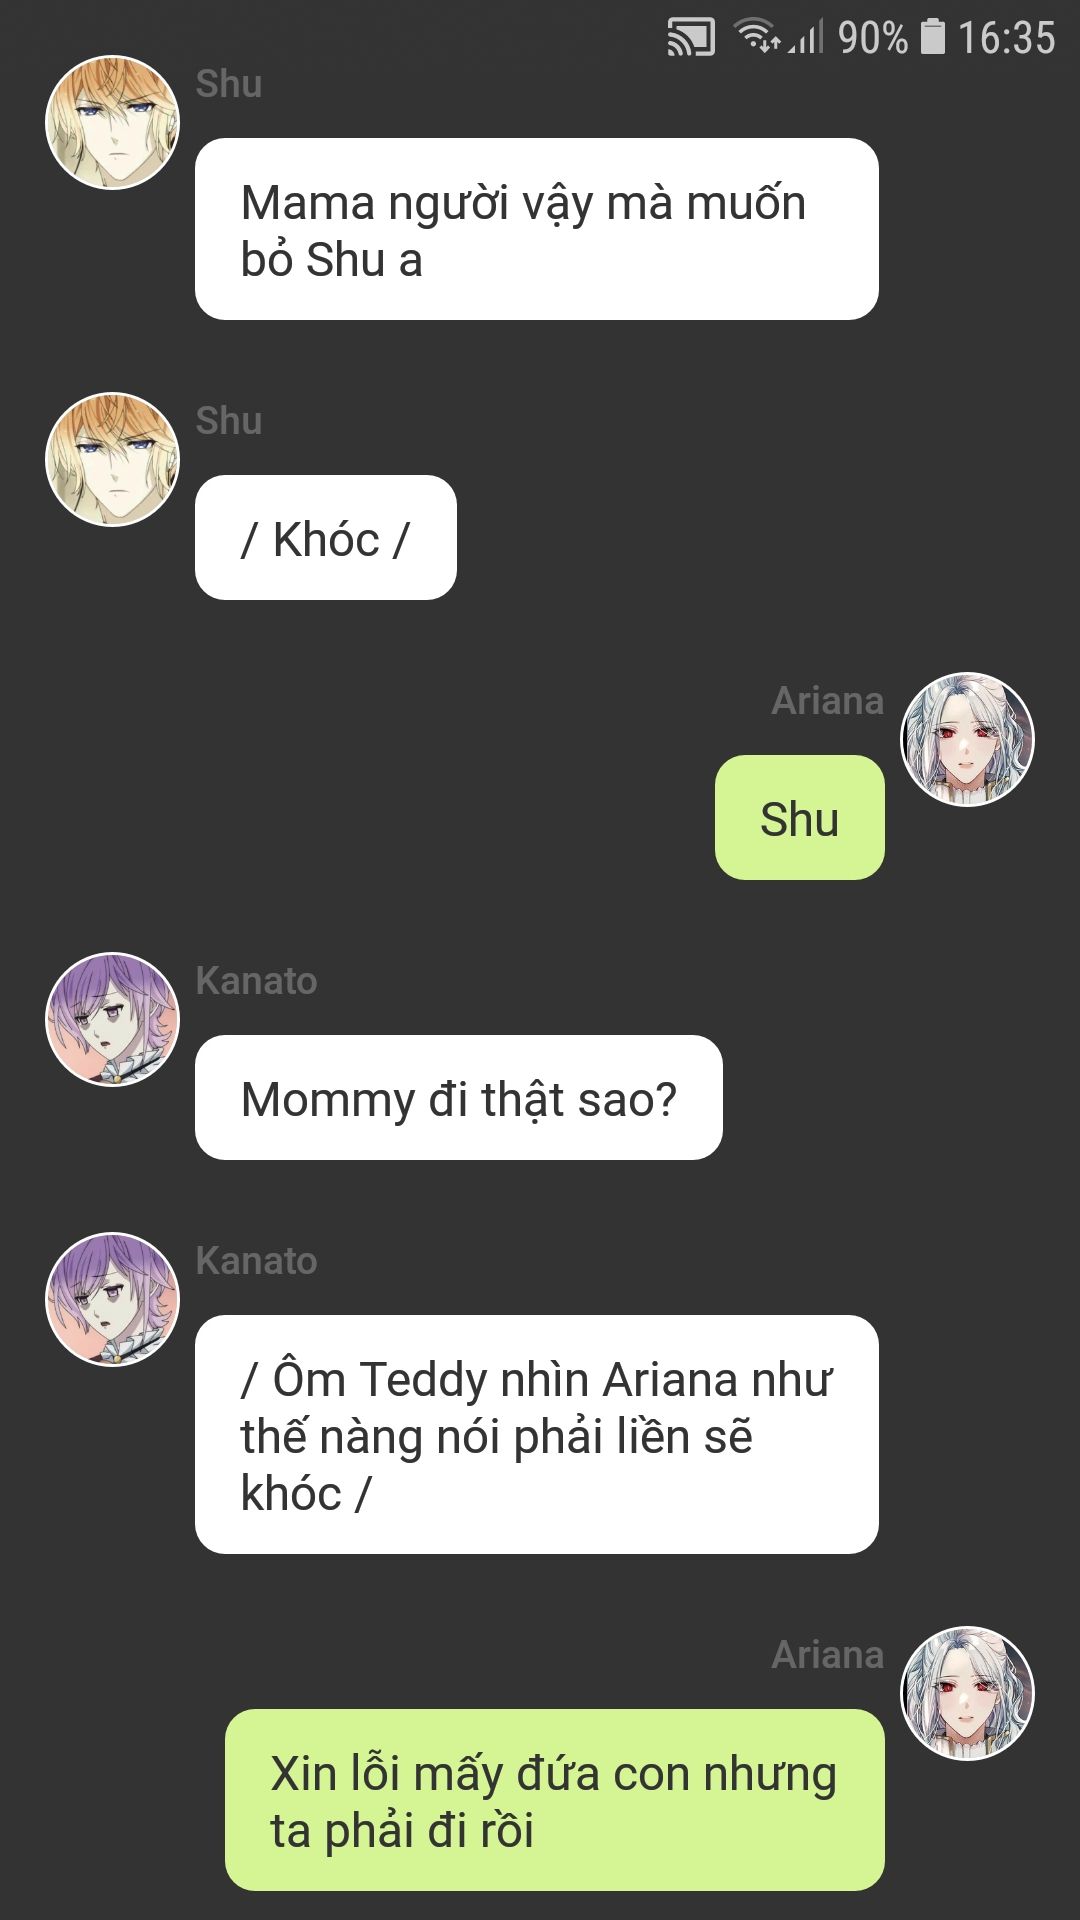Tap the 'Xin lỗi mấy đứa con' bubble
The width and height of the screenshot is (1080, 1920).
pyautogui.click(x=555, y=1800)
